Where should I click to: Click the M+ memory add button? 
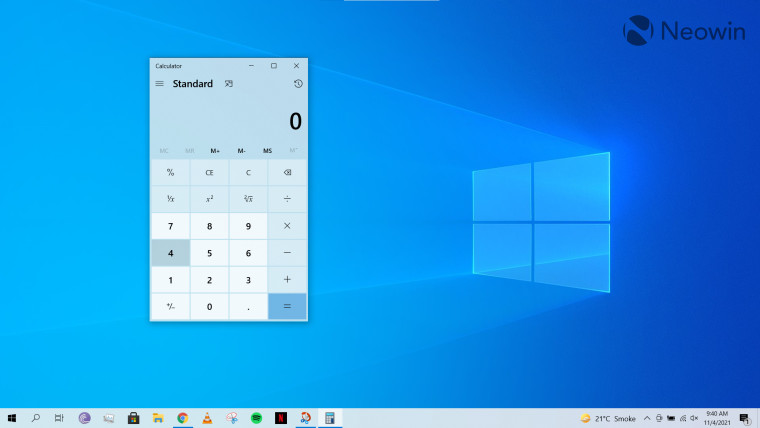[215, 151]
